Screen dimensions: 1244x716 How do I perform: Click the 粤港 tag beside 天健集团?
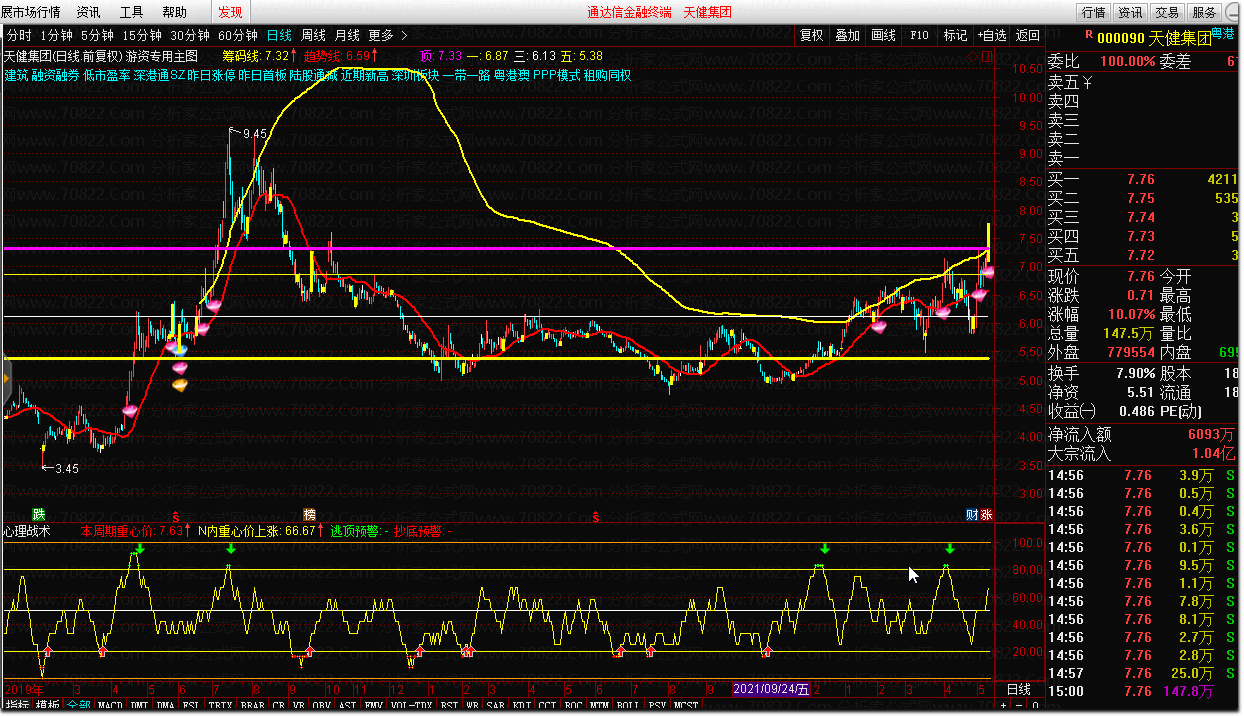pos(1223,33)
